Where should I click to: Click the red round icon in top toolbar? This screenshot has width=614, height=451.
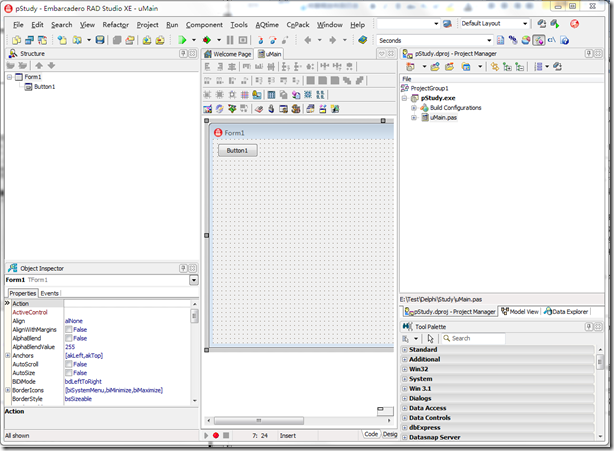pos(574,24)
